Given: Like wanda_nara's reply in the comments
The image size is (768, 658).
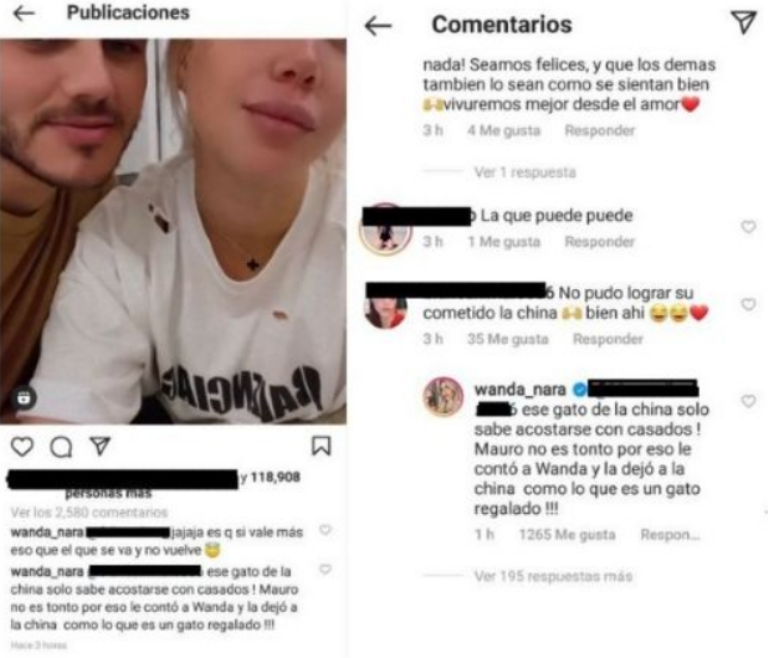Looking at the screenshot, I should (x=748, y=401).
